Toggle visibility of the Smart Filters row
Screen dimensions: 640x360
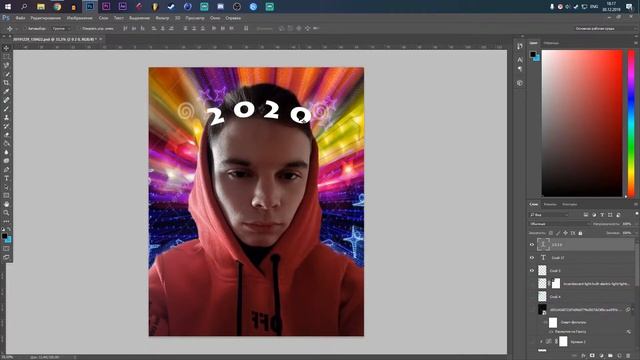pos(545,322)
